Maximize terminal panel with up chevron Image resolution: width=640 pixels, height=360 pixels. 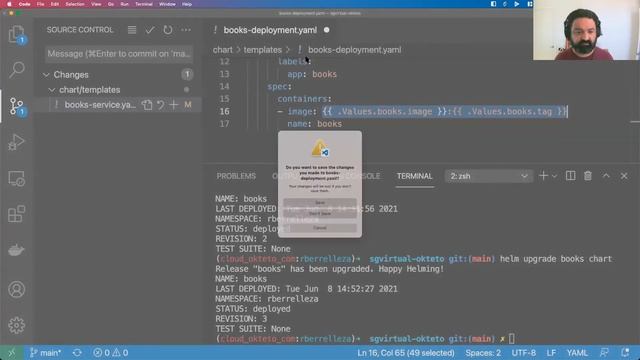[x=606, y=176]
